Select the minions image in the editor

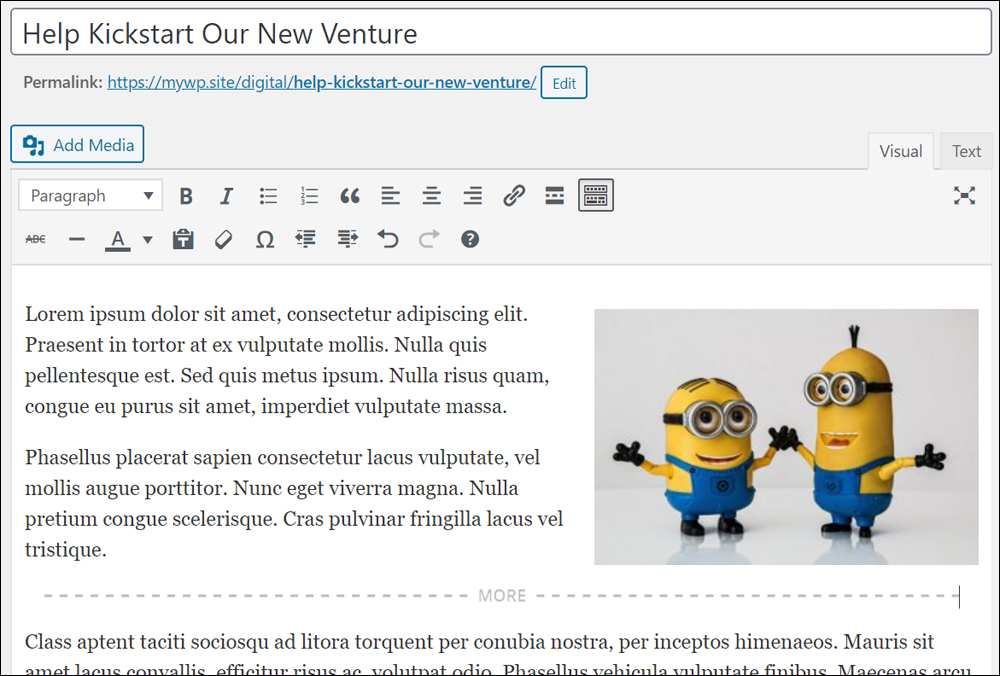point(786,437)
